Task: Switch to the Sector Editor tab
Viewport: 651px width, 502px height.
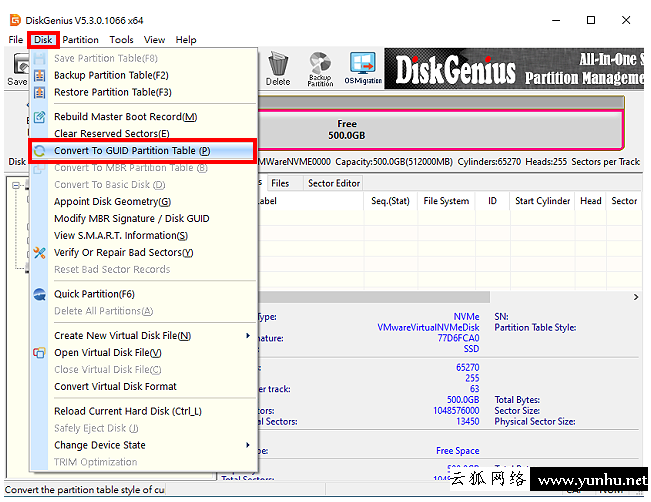Action: pos(334,183)
